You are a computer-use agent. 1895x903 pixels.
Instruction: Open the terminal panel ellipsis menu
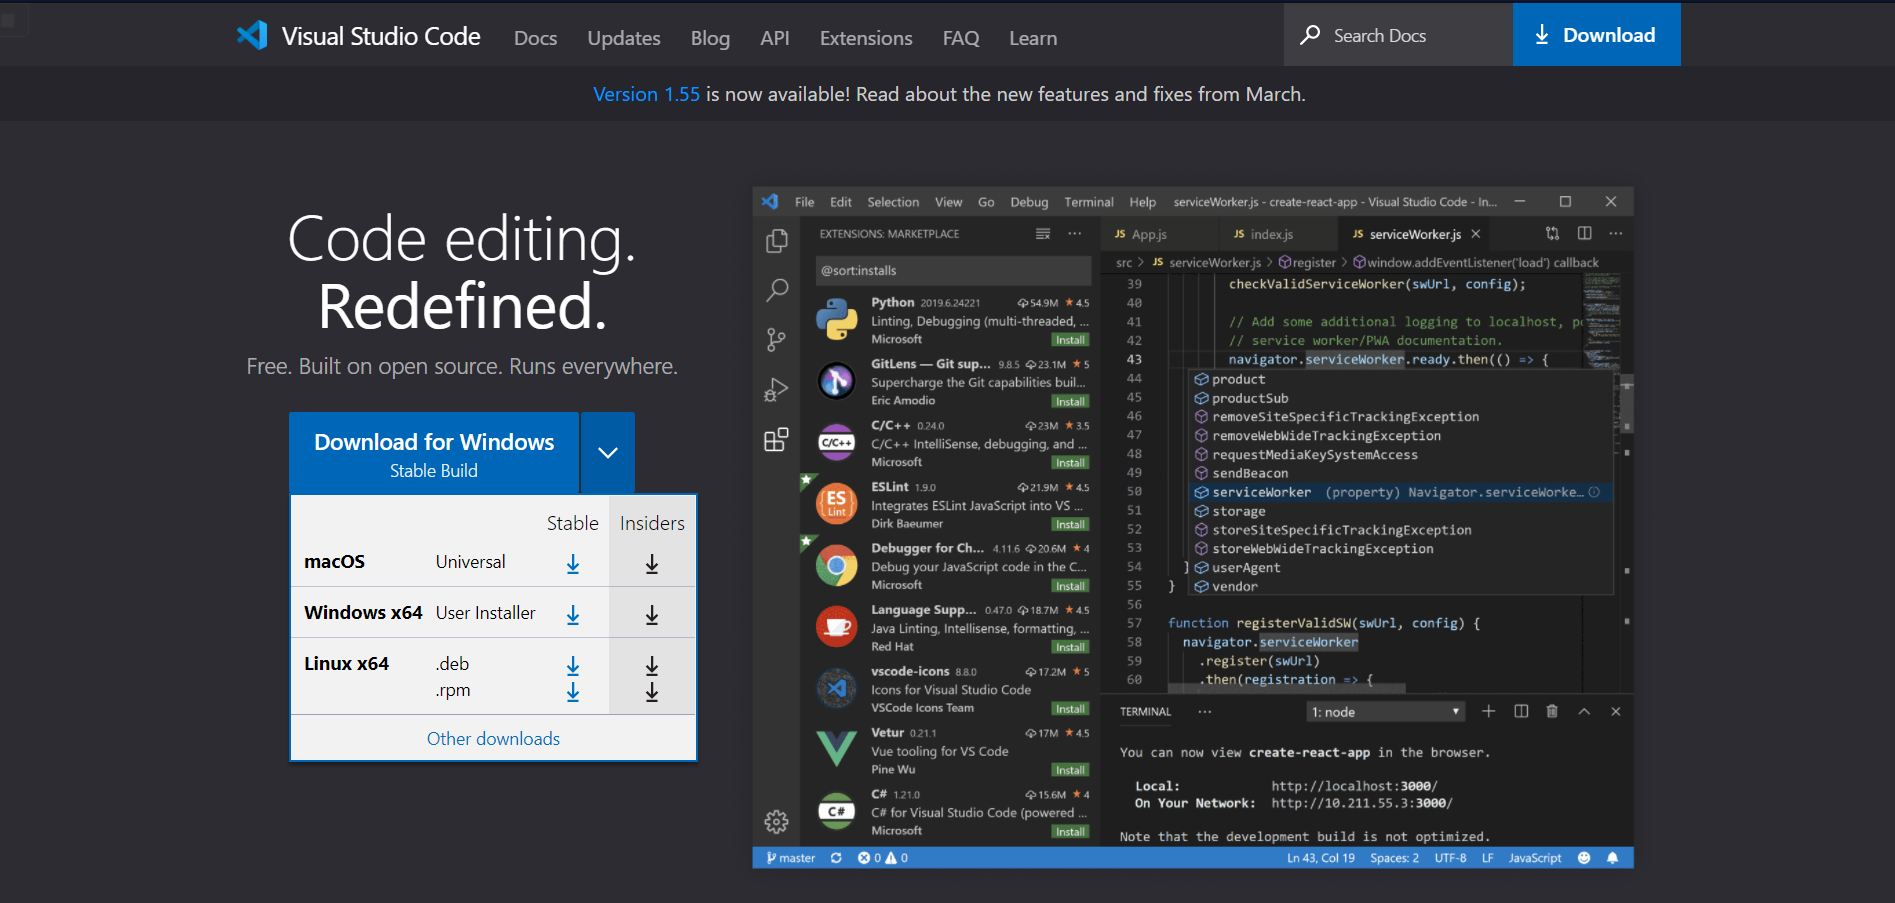[1205, 712]
